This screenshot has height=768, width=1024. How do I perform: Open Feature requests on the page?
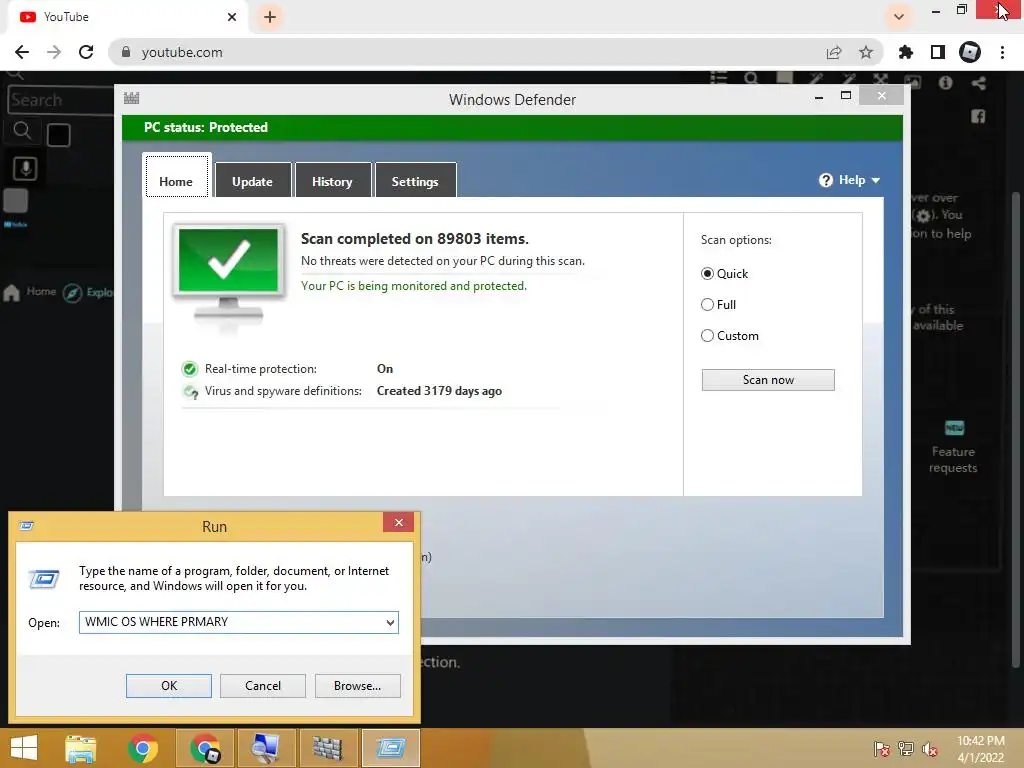point(953,447)
